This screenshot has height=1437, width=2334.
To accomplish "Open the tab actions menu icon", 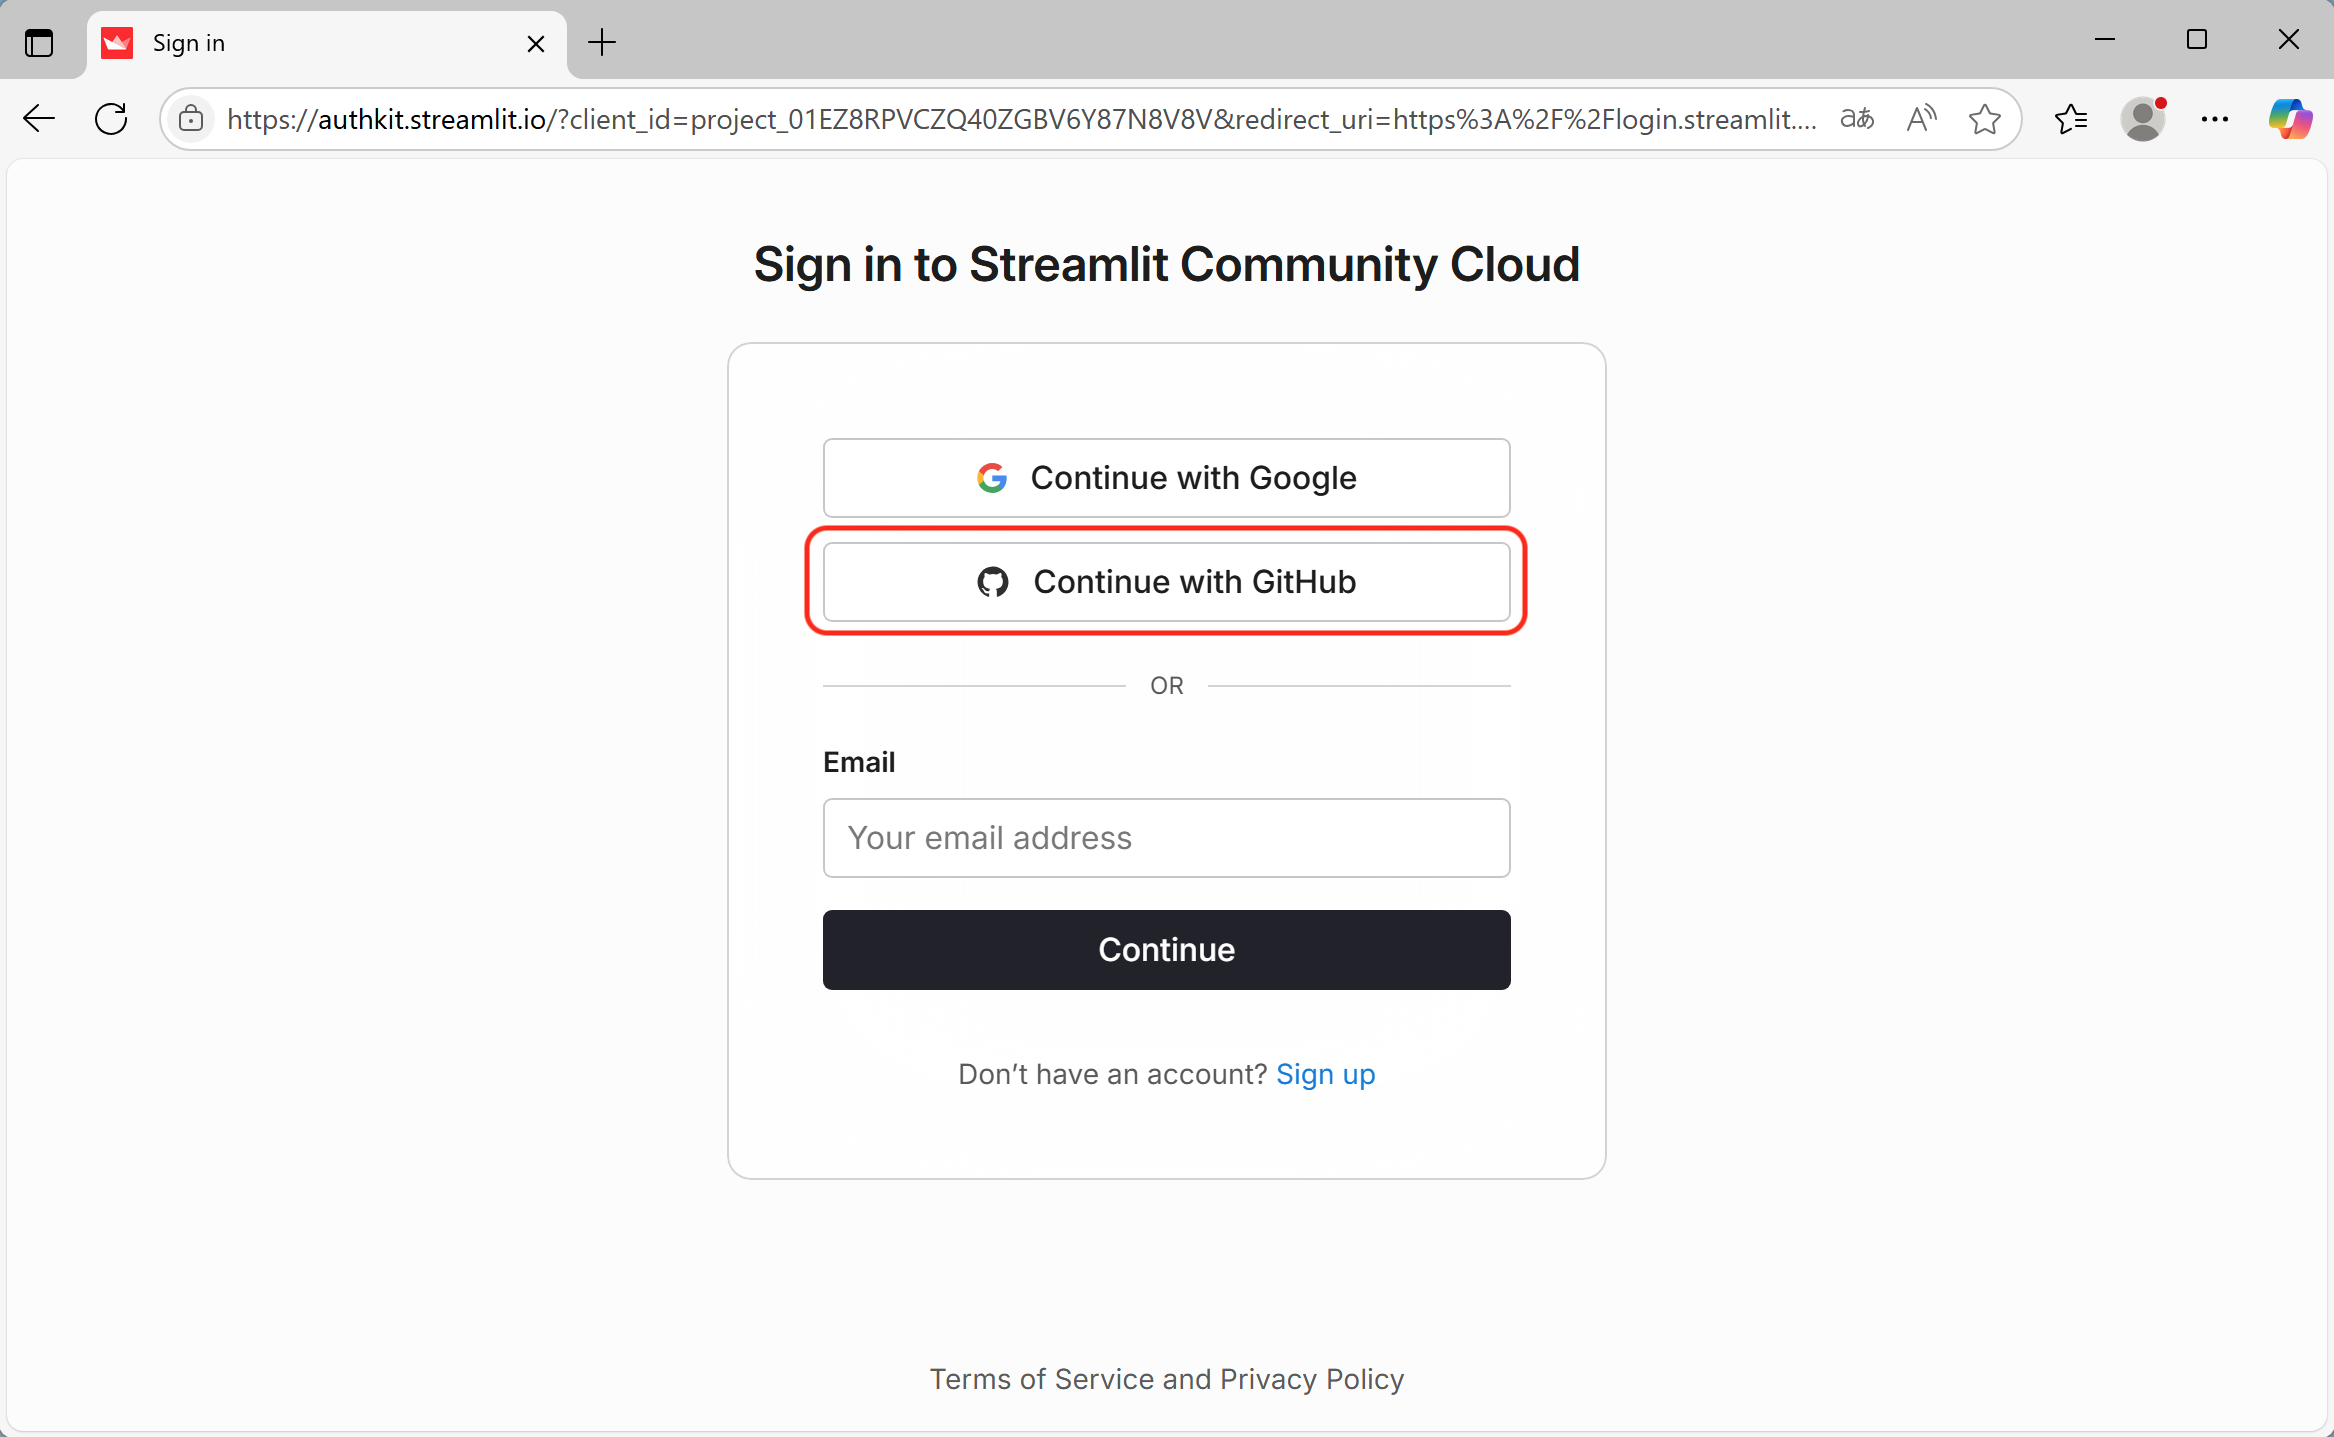I will click(x=39, y=43).
